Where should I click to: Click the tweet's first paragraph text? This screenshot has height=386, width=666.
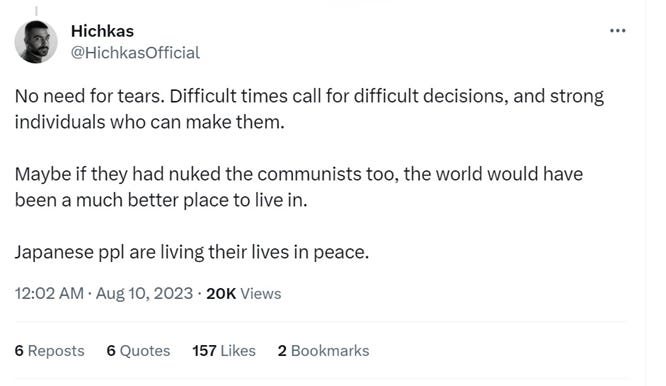[x=309, y=109]
